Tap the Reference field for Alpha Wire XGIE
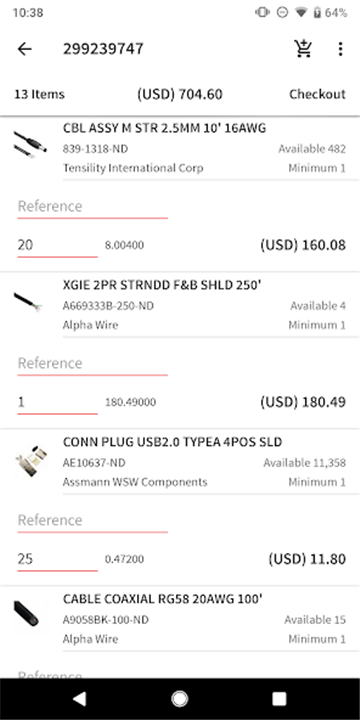Viewport: 360px width, 720px height. (92, 364)
